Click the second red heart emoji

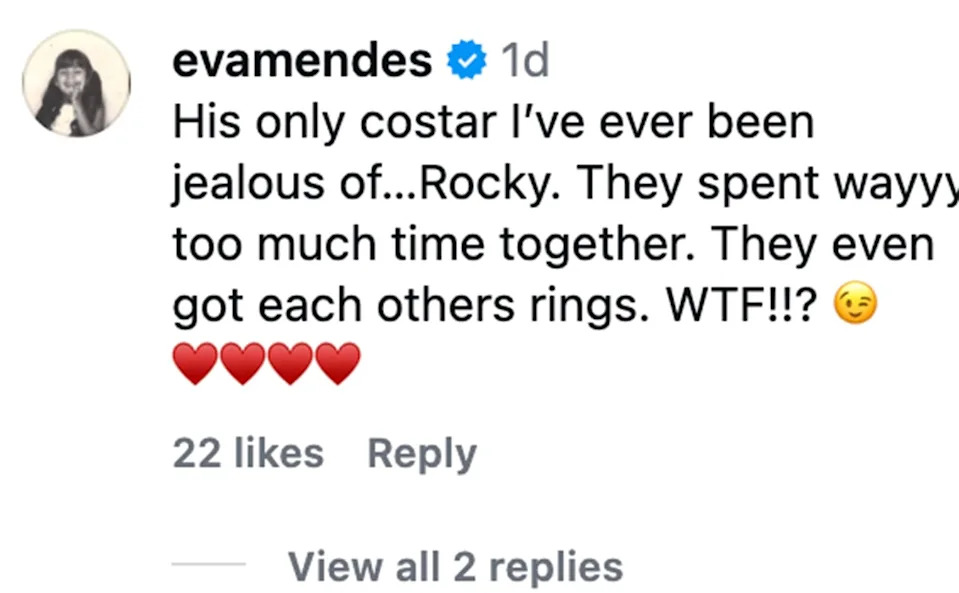(243, 363)
